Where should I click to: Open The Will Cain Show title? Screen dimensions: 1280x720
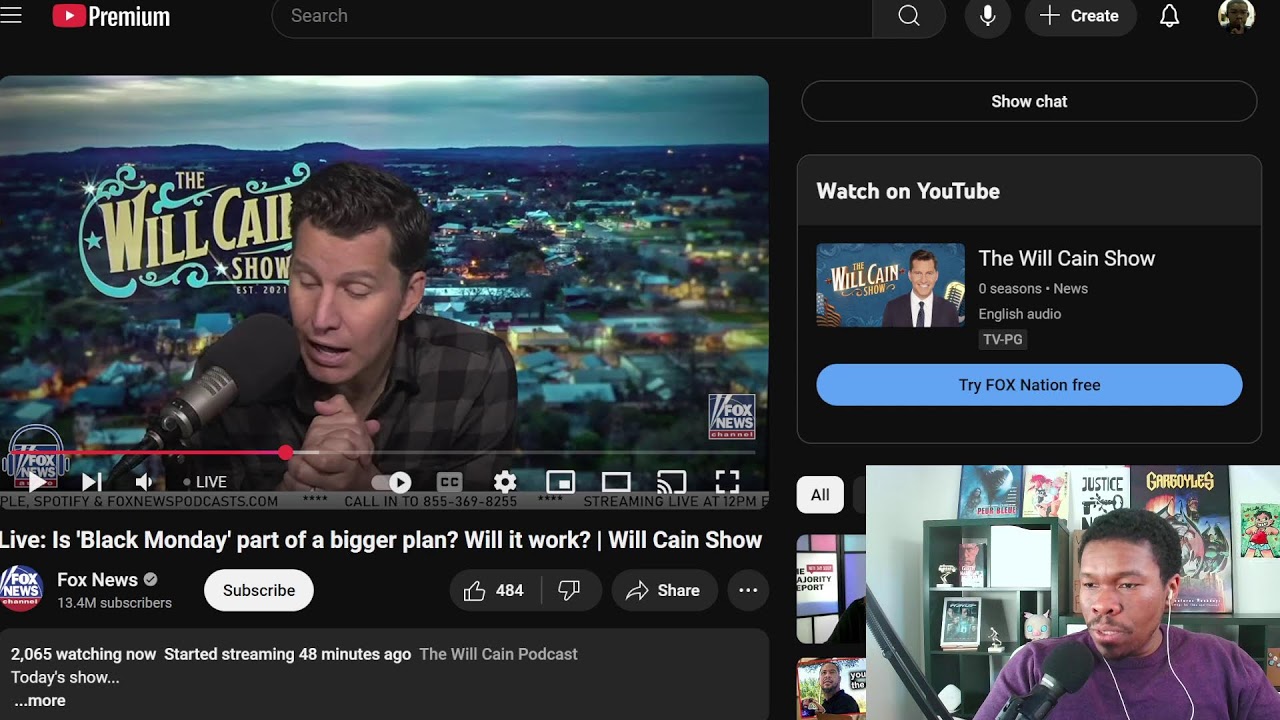point(1067,258)
